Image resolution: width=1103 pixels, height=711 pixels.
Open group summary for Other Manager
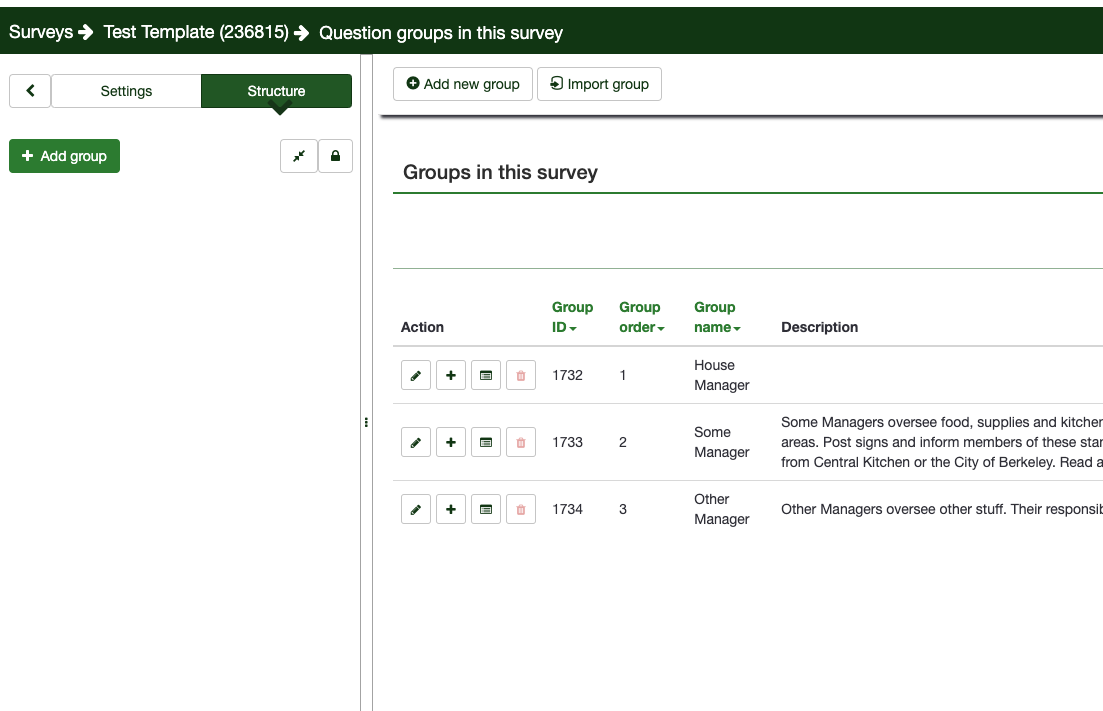486,510
